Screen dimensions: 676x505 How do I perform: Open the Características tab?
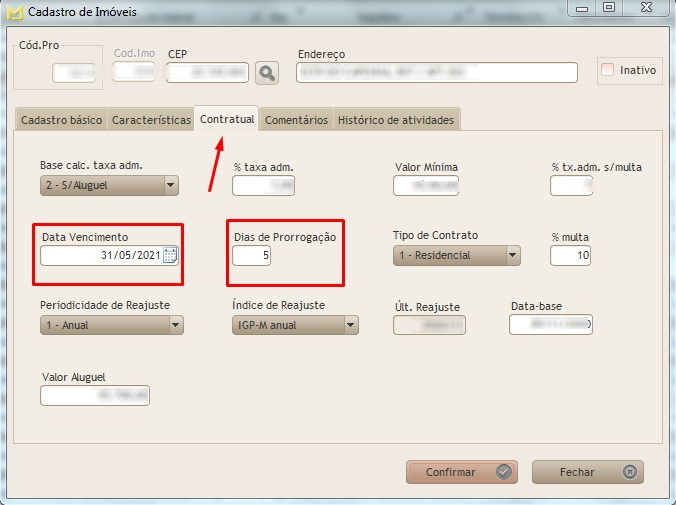coord(151,120)
